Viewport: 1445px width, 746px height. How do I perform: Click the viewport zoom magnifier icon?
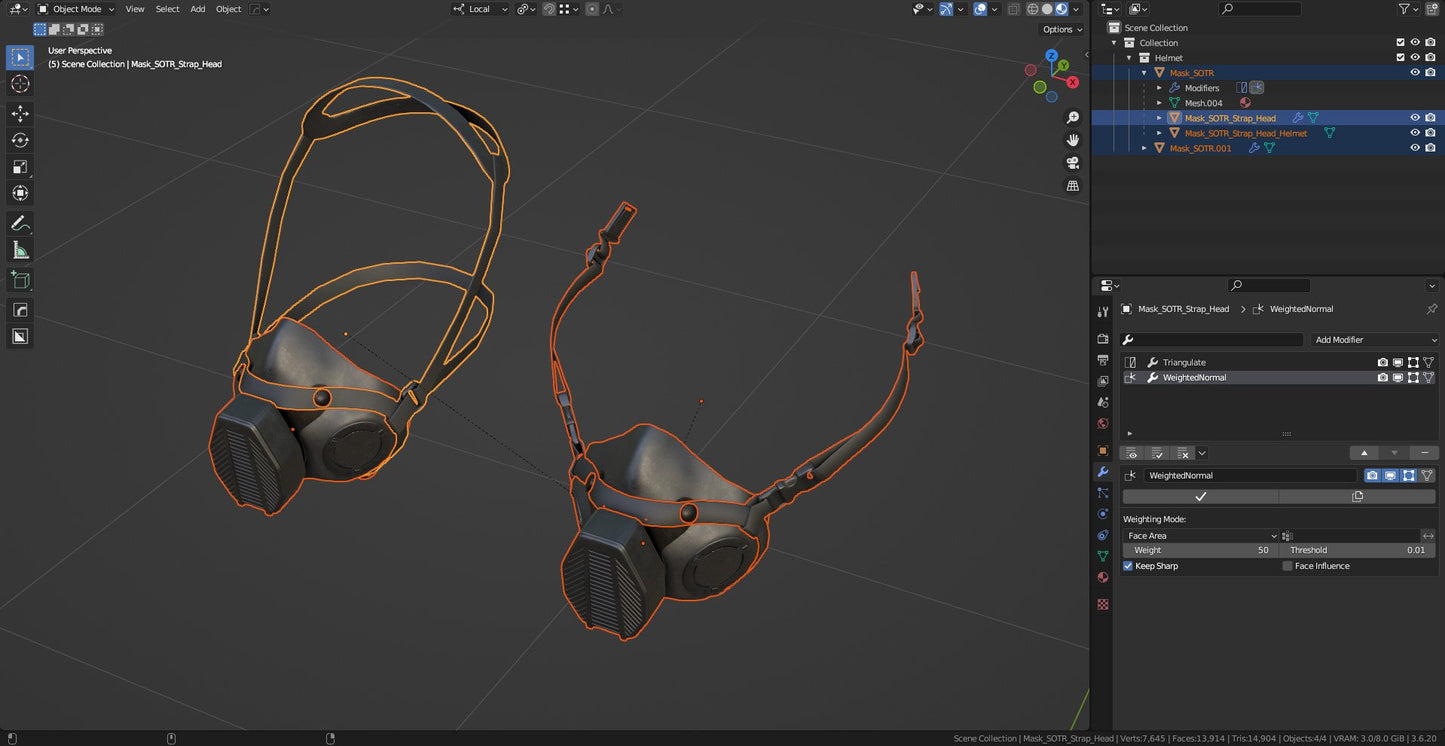1073,117
